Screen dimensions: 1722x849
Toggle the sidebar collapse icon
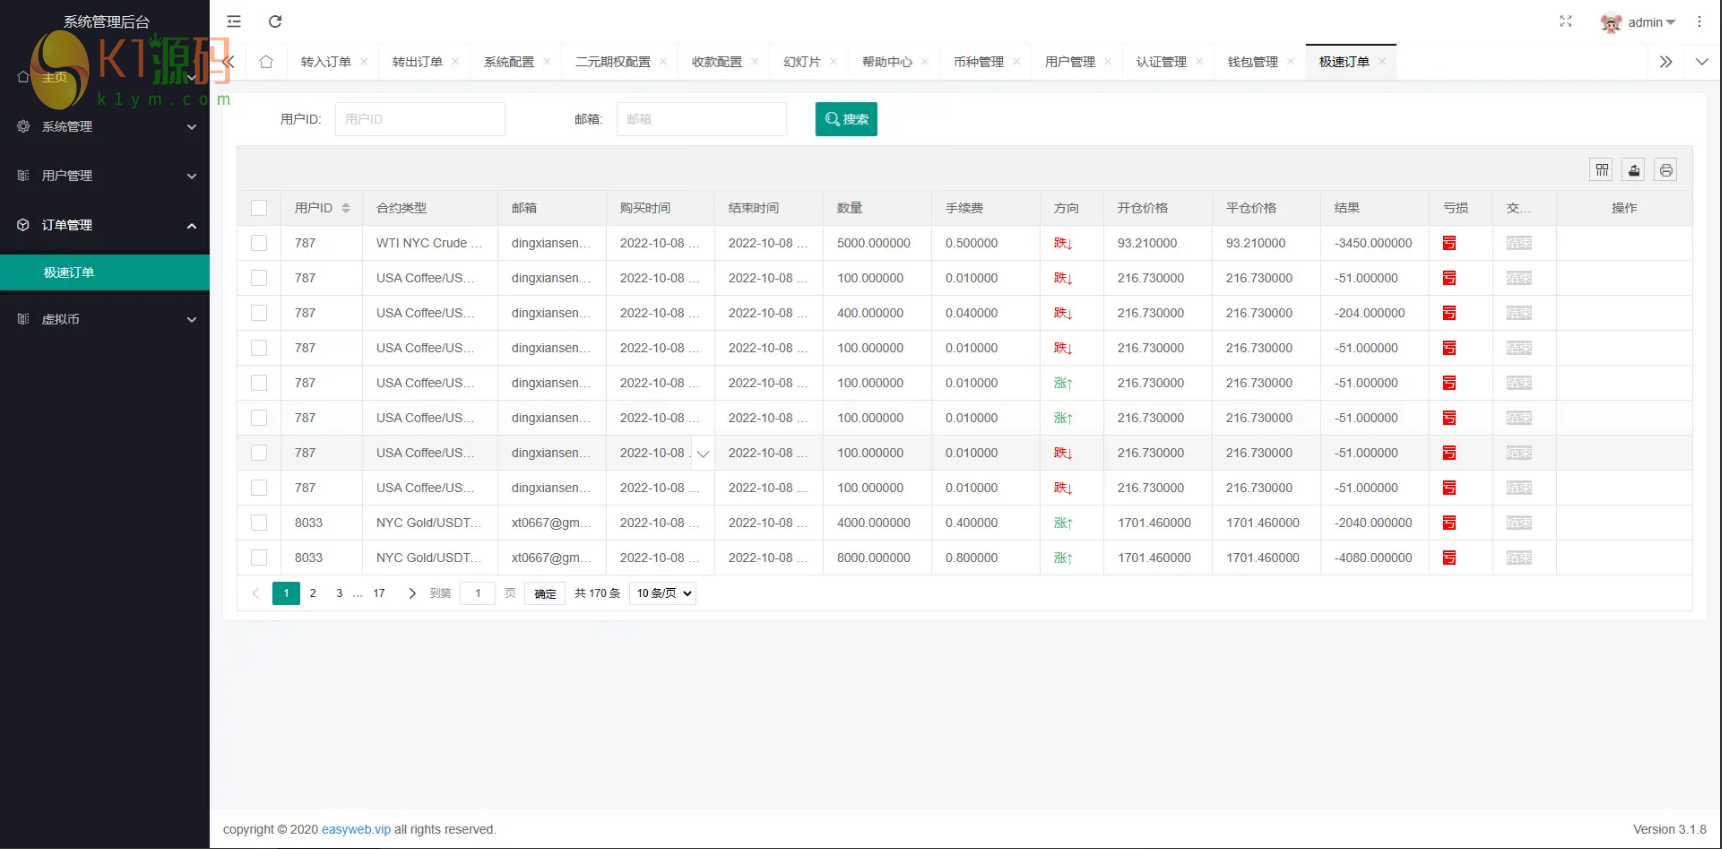[234, 21]
